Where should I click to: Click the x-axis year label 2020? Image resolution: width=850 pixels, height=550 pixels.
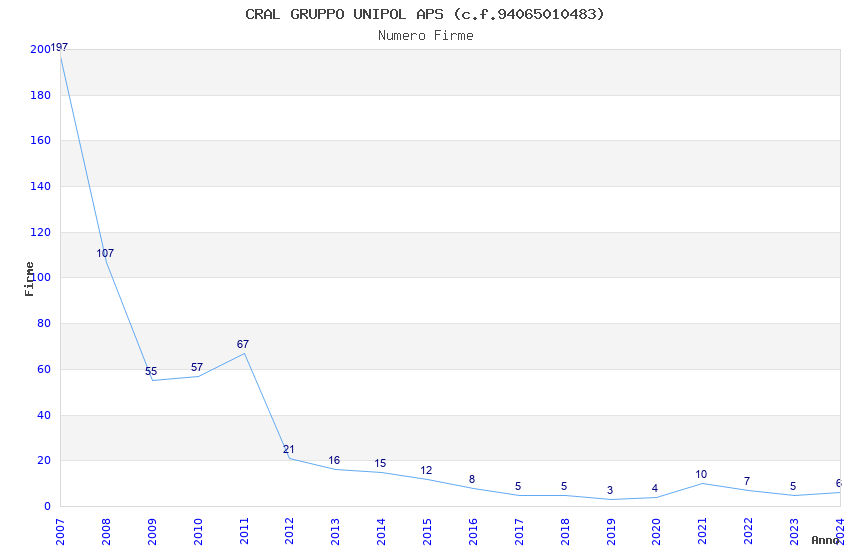[656, 532]
